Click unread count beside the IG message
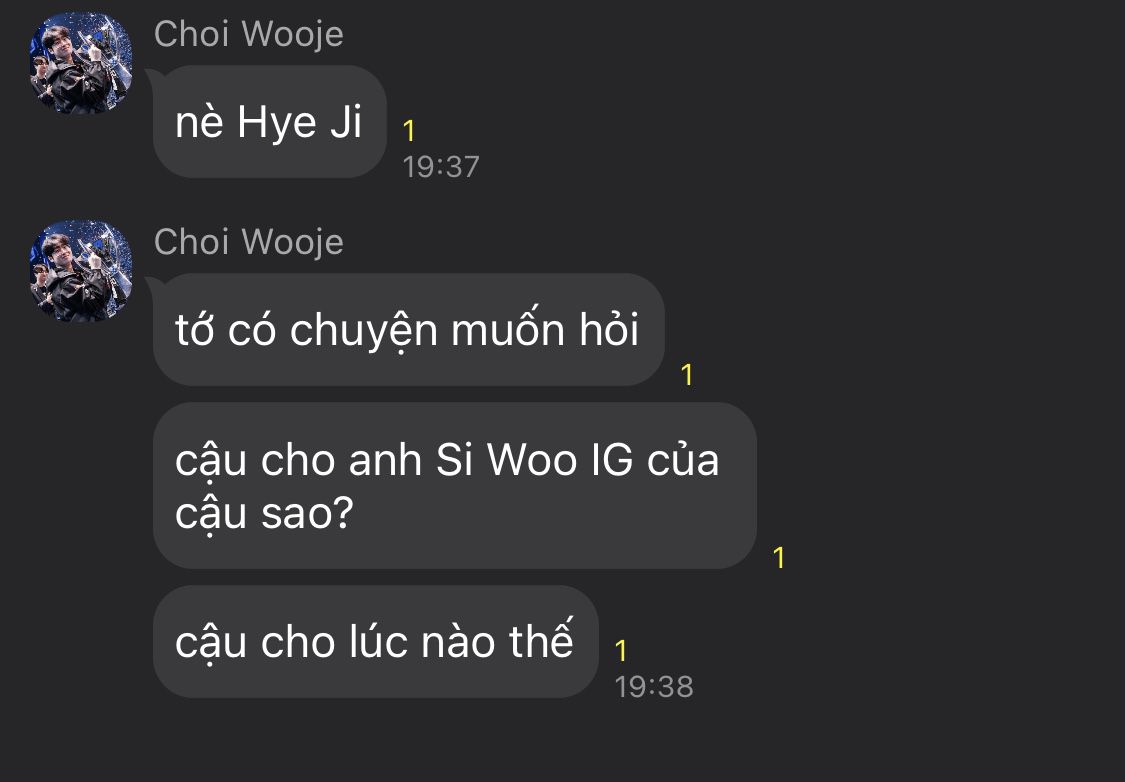1125x782 pixels. 779,557
